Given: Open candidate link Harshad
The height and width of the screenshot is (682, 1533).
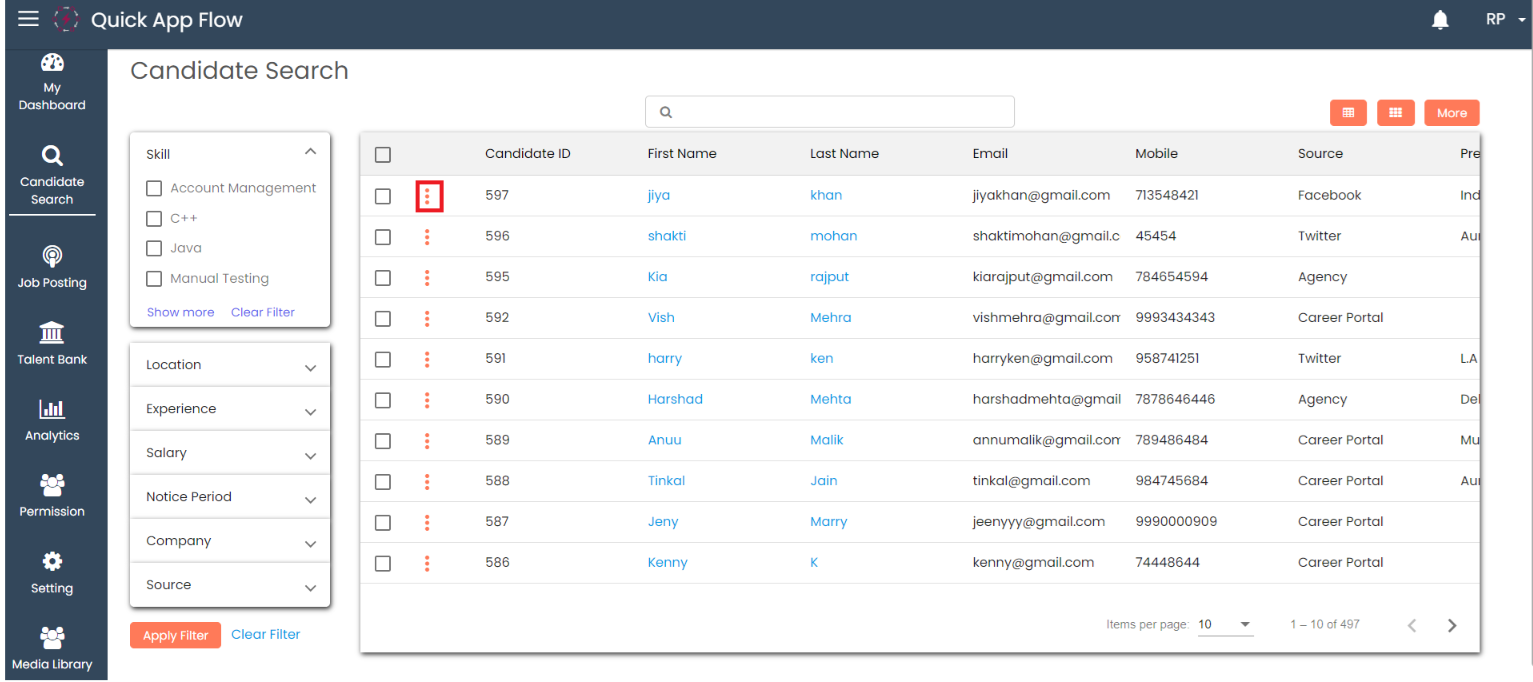Looking at the screenshot, I should coord(675,399).
